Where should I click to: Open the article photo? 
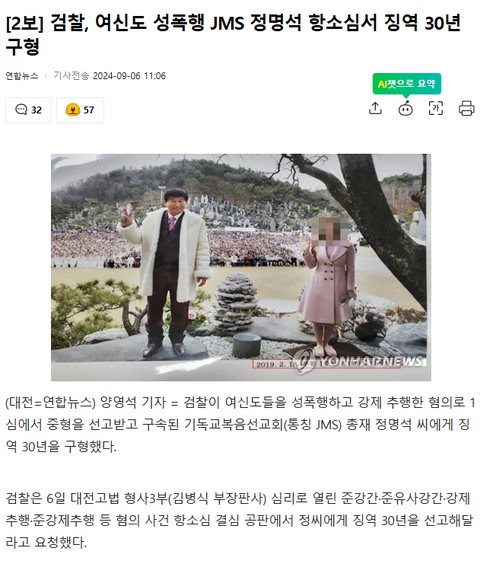(x=241, y=267)
